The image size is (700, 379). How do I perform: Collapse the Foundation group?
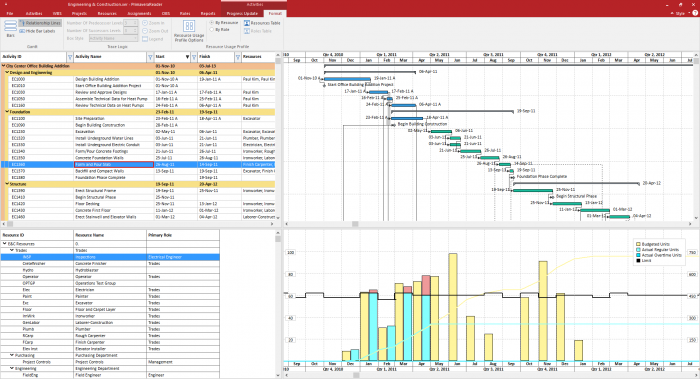point(7,112)
